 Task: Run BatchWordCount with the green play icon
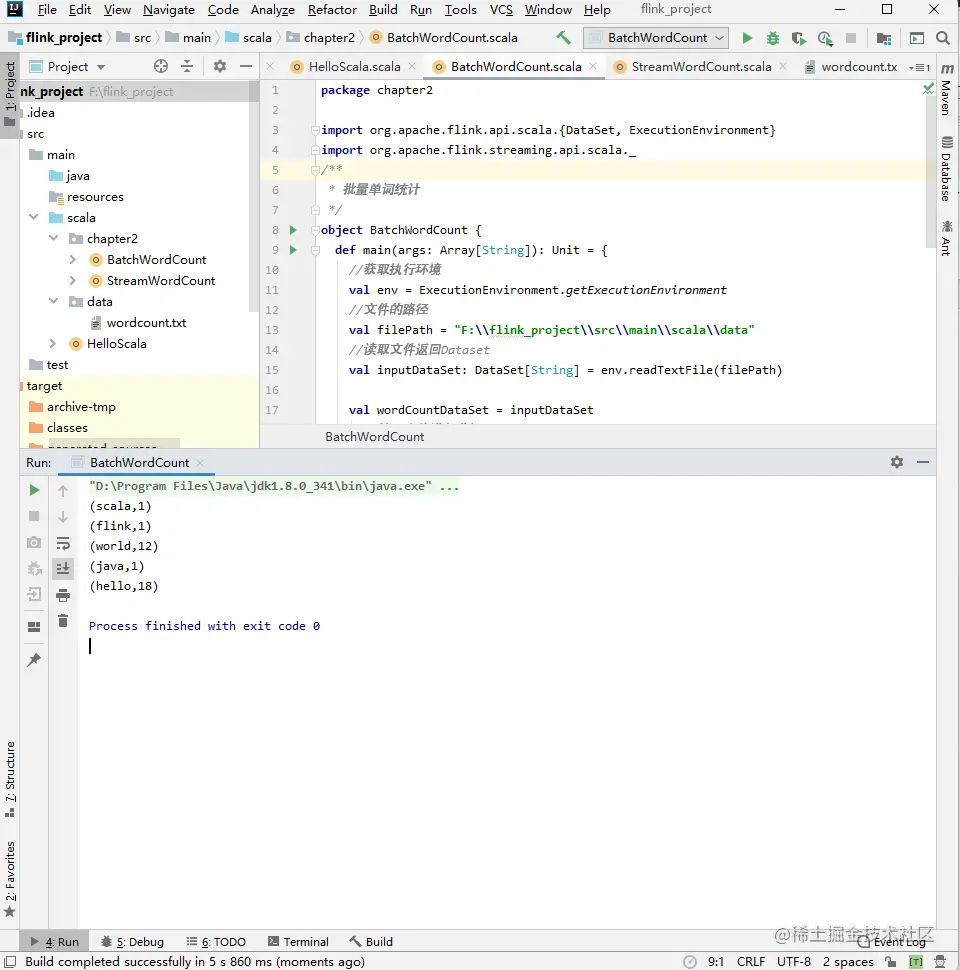(747, 38)
